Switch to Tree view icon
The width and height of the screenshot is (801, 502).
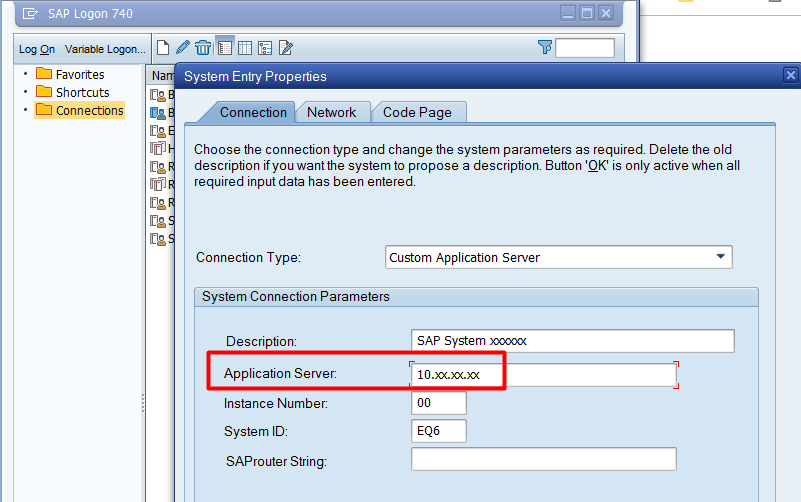coord(265,47)
